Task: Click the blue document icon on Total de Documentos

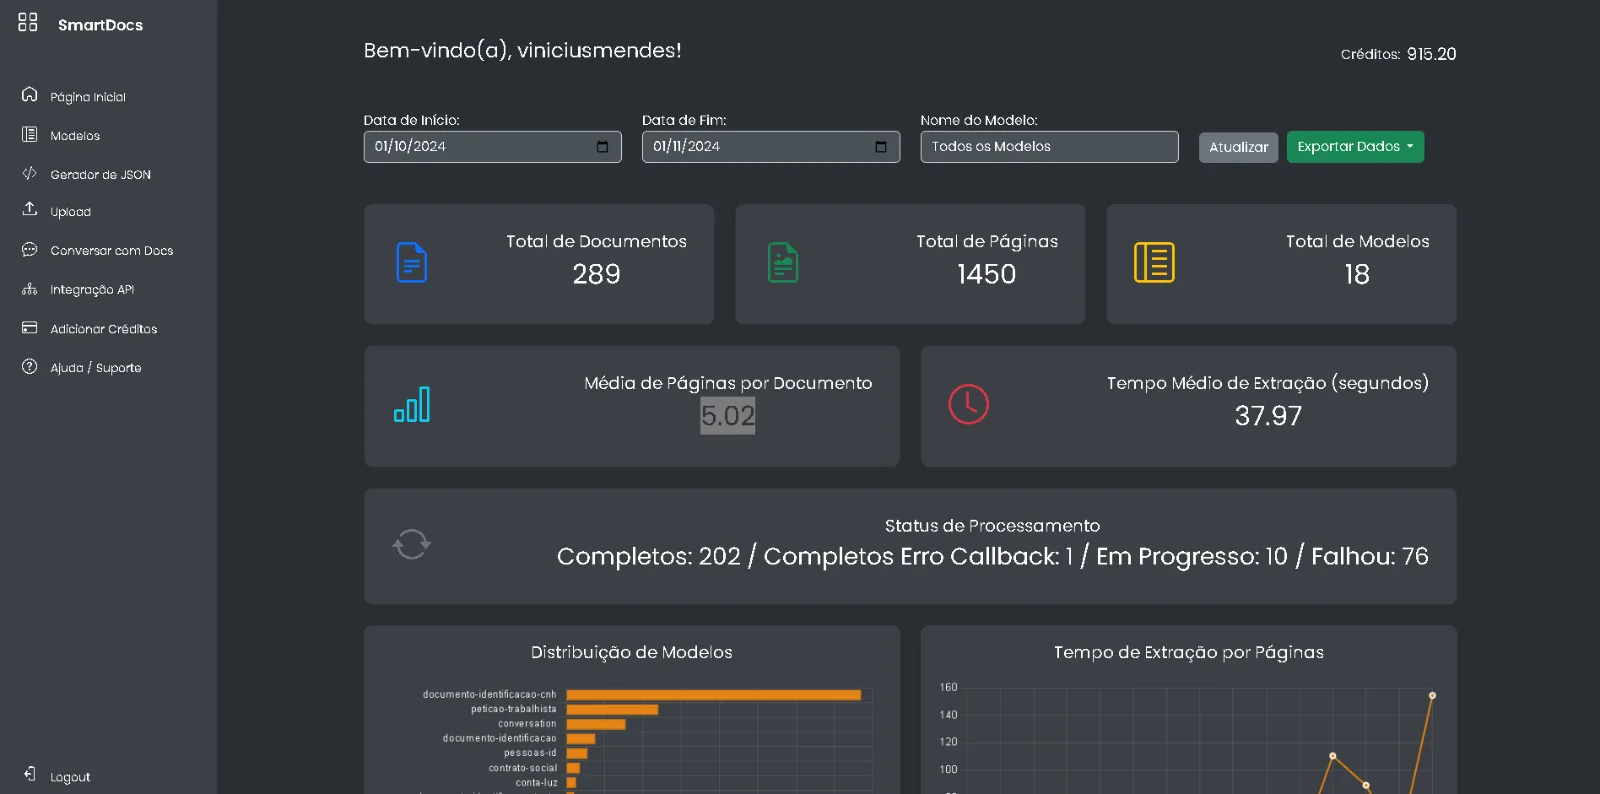Action: click(x=412, y=263)
